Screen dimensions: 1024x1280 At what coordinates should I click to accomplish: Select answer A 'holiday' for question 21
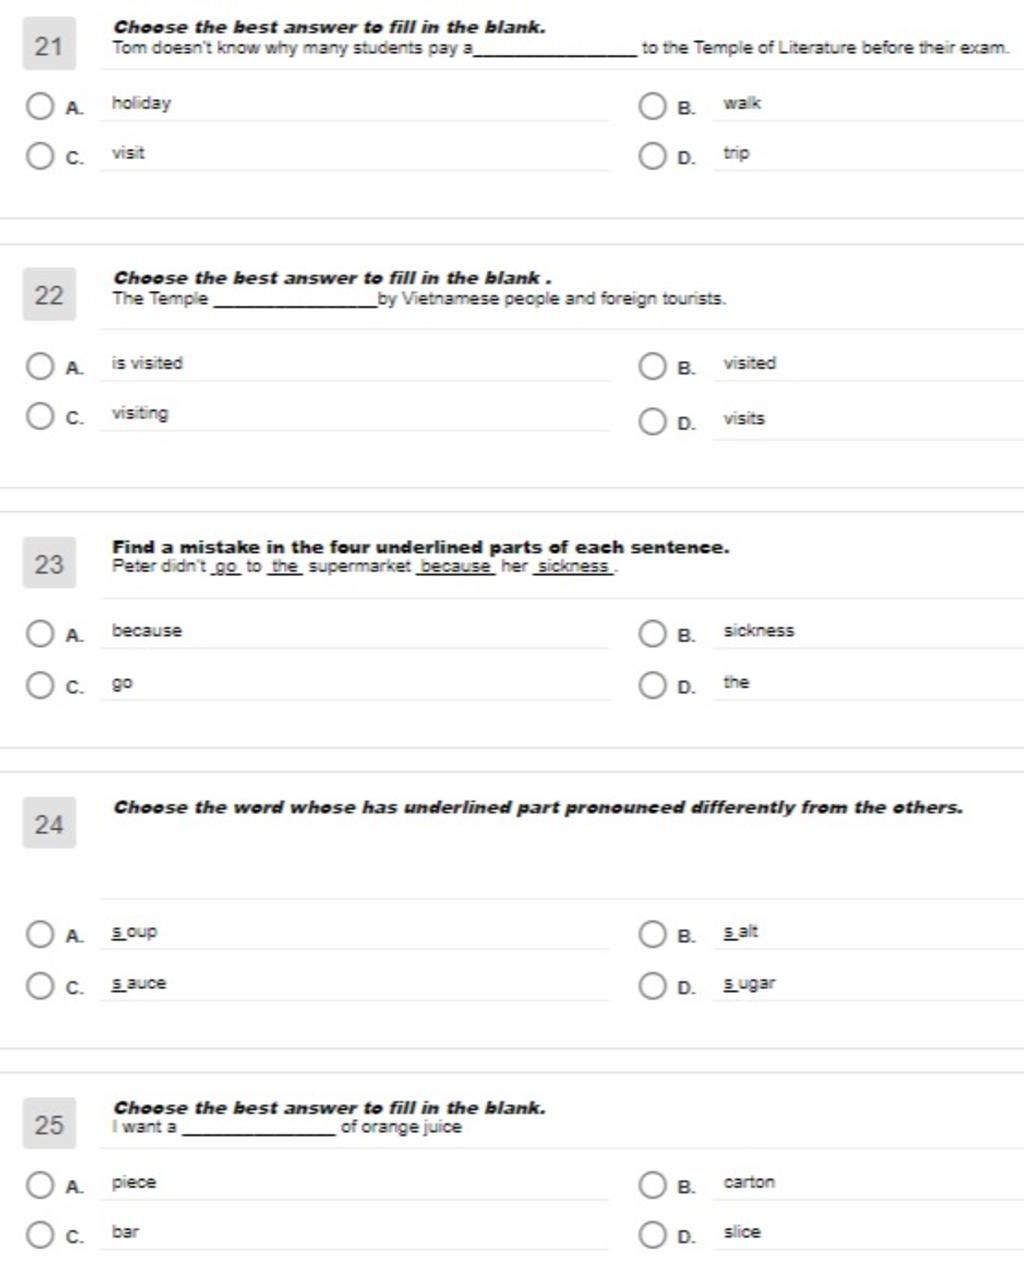point(40,105)
